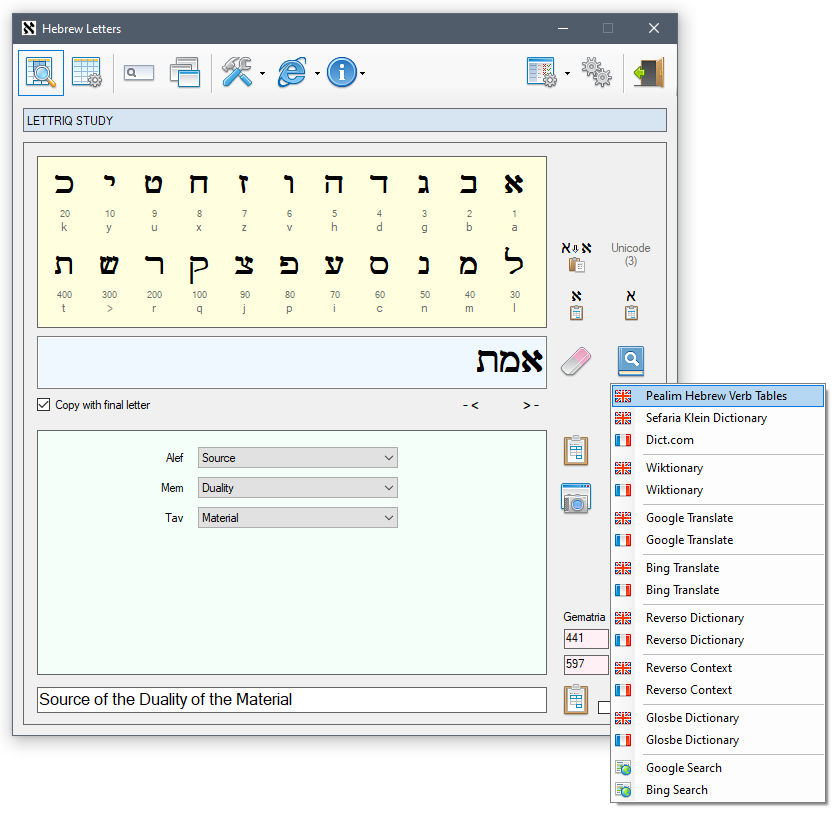Open the Internet Explorer icon dropdown arrow
Screen dimensions: 840x820
[317, 73]
